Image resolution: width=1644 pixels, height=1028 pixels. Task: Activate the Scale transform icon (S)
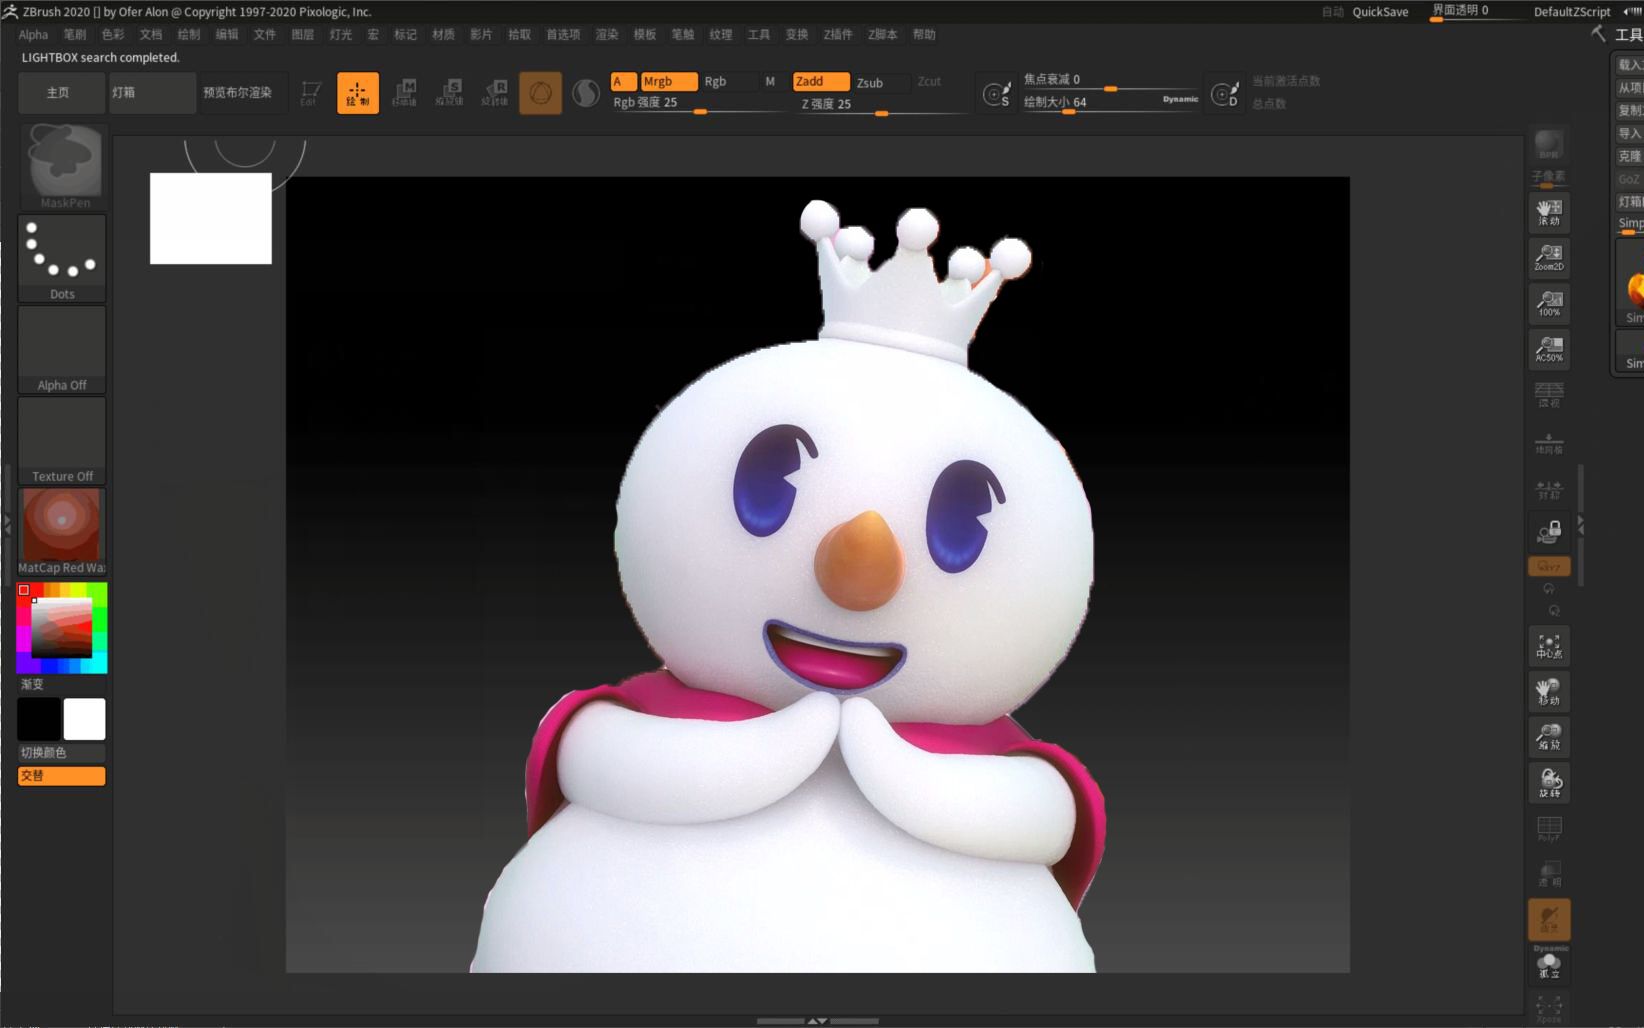click(x=450, y=93)
